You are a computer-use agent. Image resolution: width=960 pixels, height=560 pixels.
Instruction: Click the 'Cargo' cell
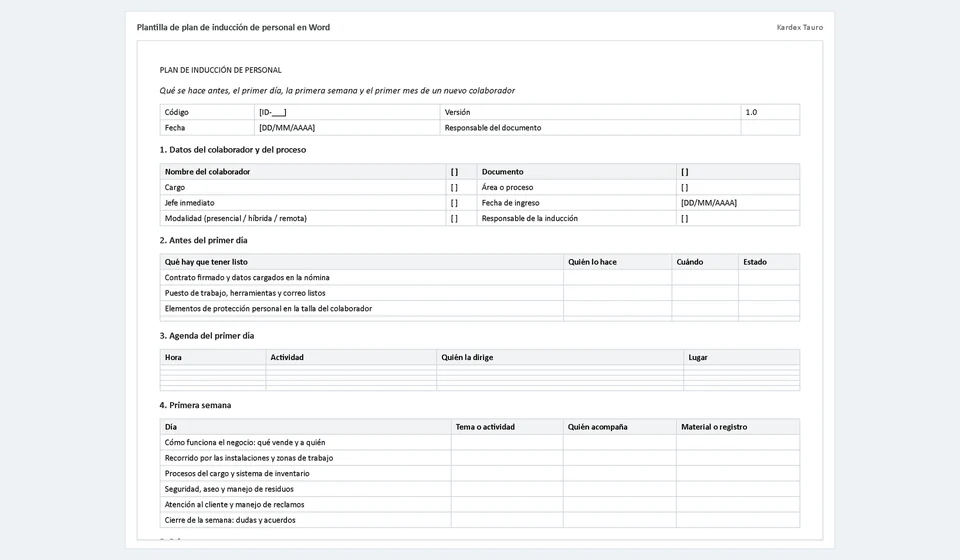tap(303, 187)
